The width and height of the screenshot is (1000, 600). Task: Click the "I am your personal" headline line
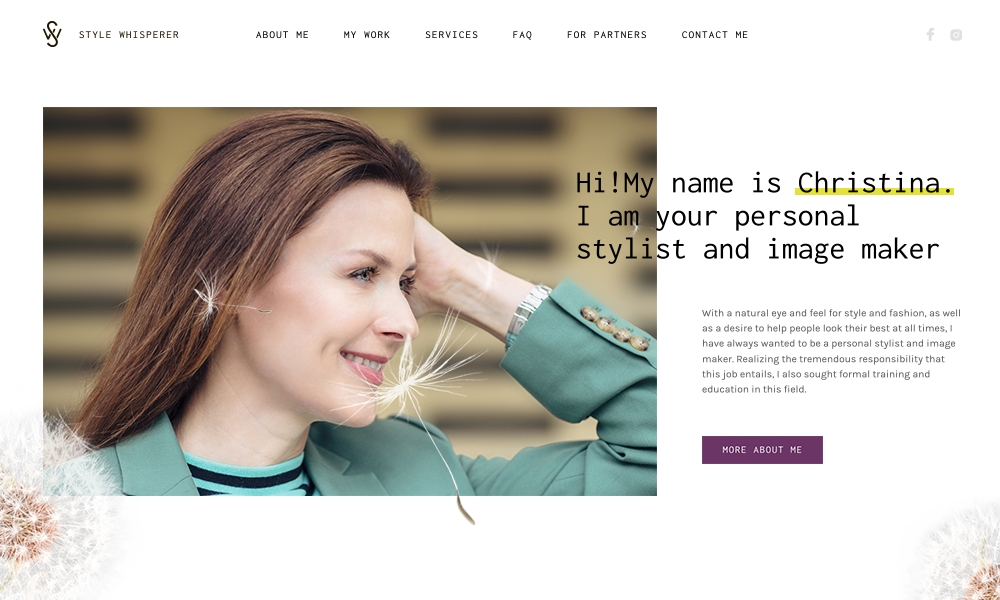tap(717, 216)
